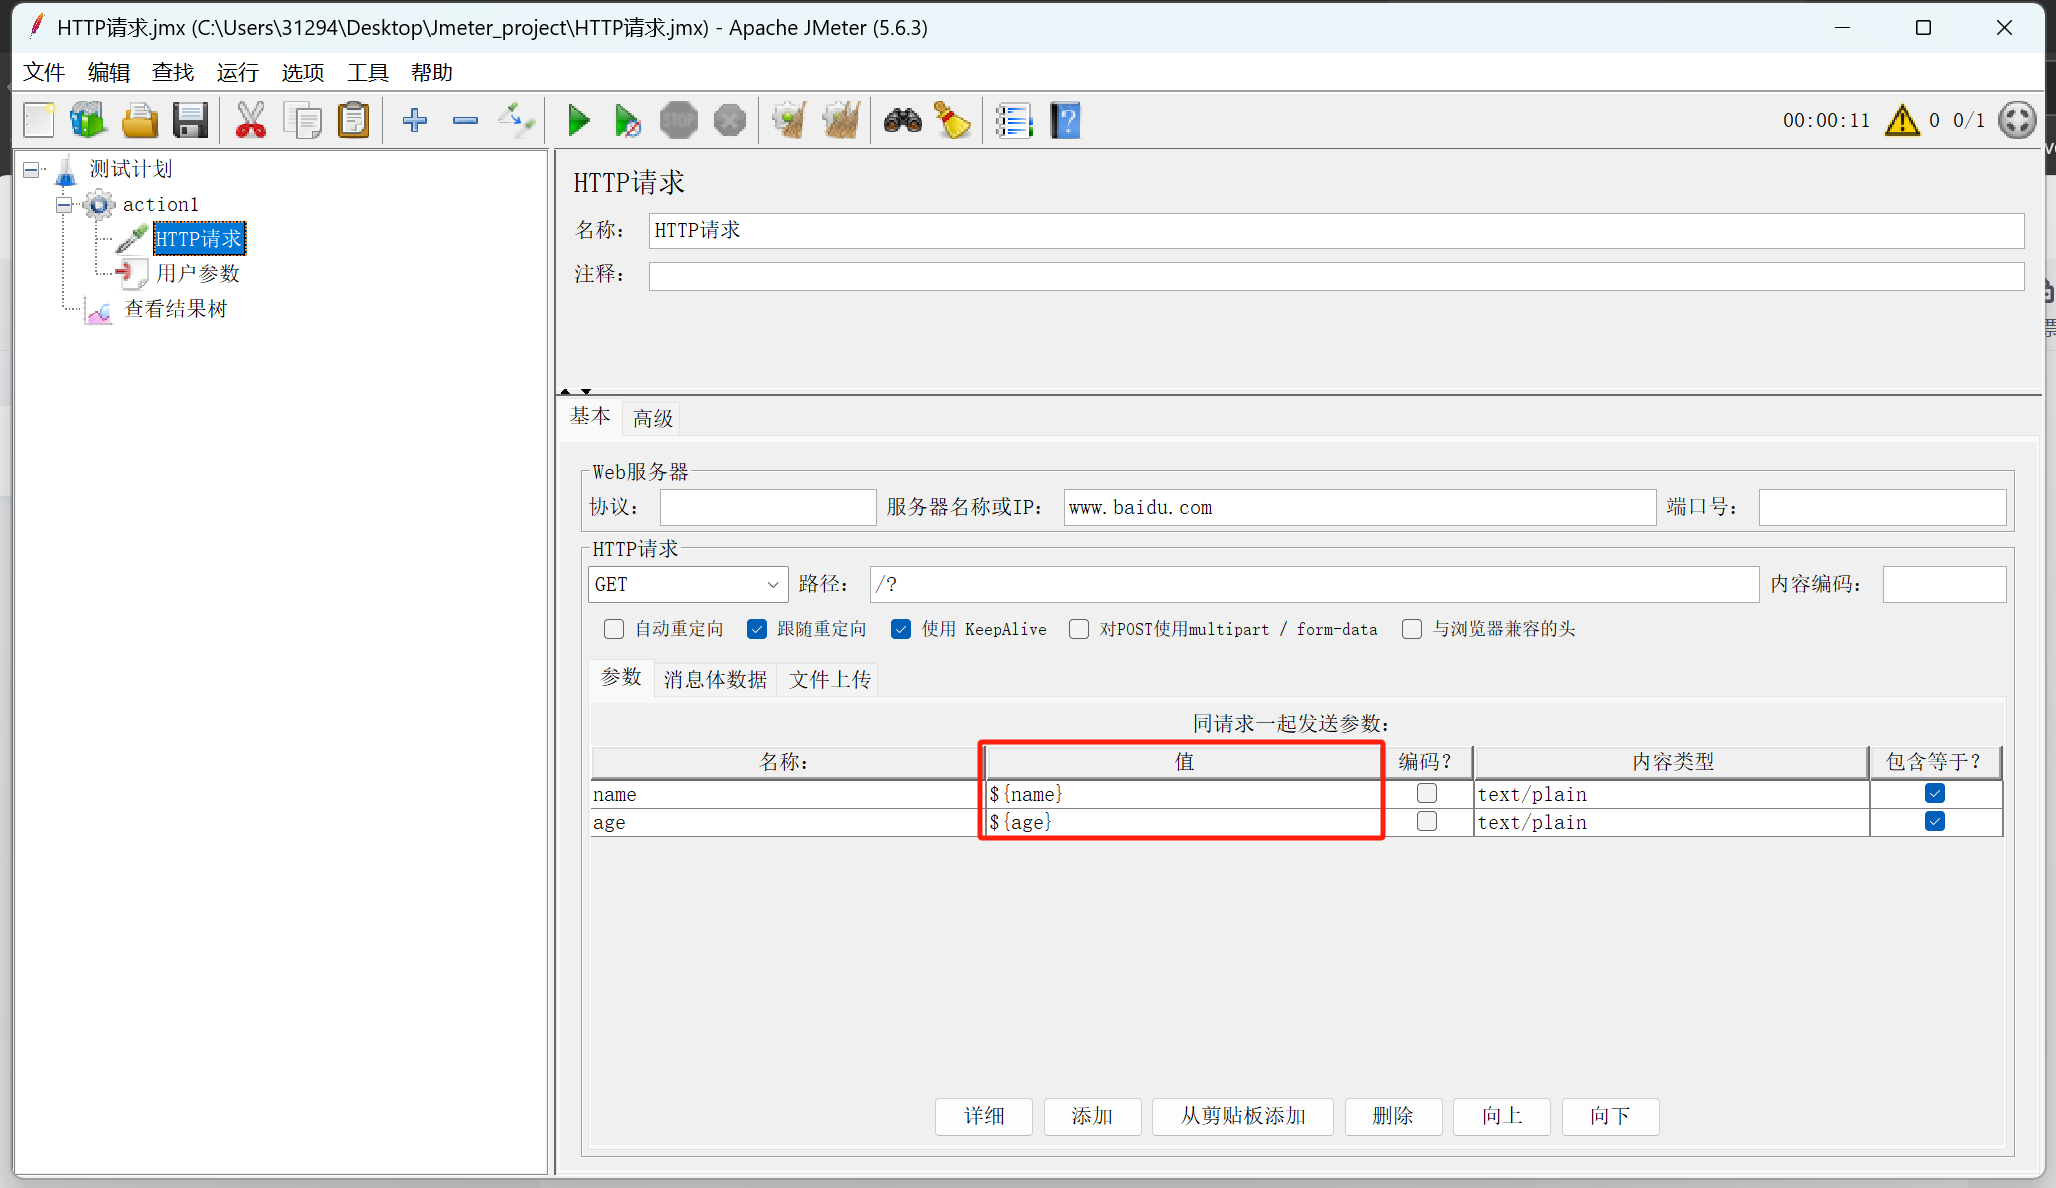The width and height of the screenshot is (2056, 1188).
Task: Click the 端口号 input field
Action: (1882, 508)
